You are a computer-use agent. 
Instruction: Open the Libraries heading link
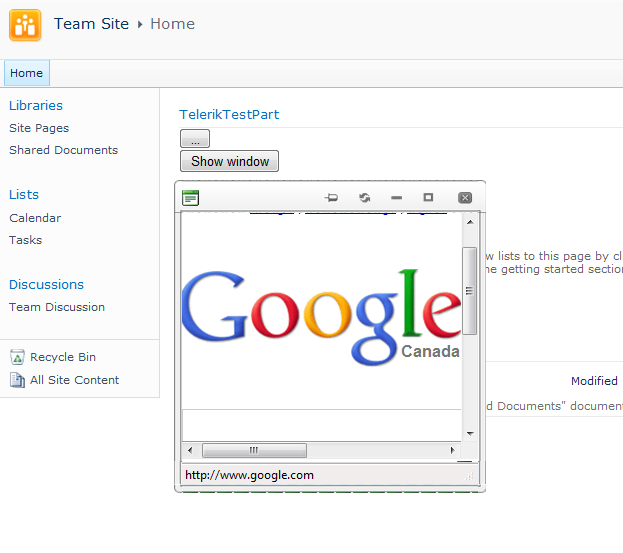pos(36,105)
